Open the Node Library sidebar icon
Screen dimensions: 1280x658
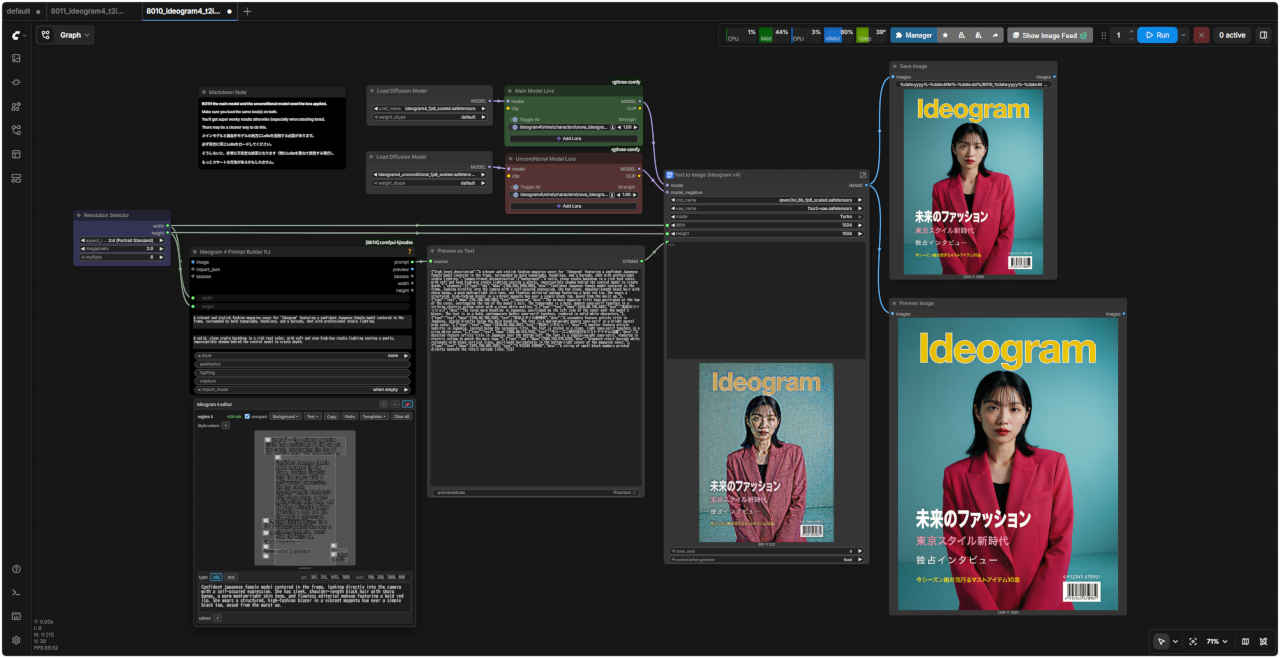click(16, 82)
